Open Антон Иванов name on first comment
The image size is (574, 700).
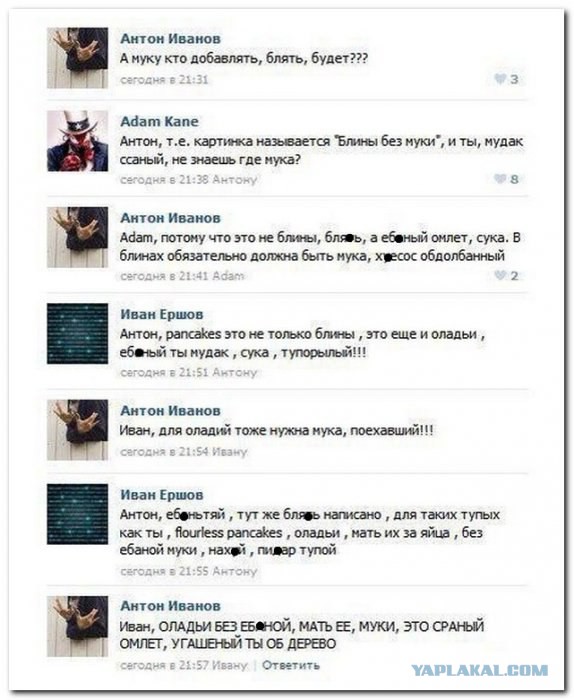tap(171, 39)
